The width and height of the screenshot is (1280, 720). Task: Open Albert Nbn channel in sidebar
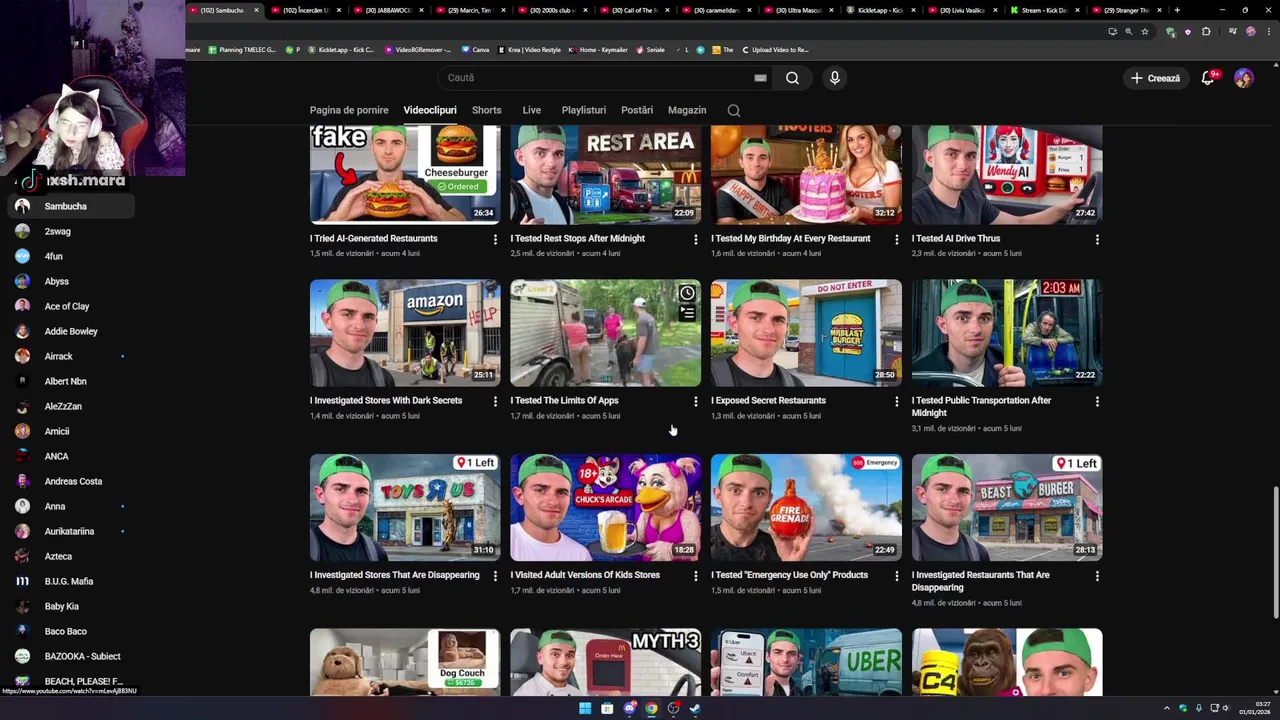(71, 381)
